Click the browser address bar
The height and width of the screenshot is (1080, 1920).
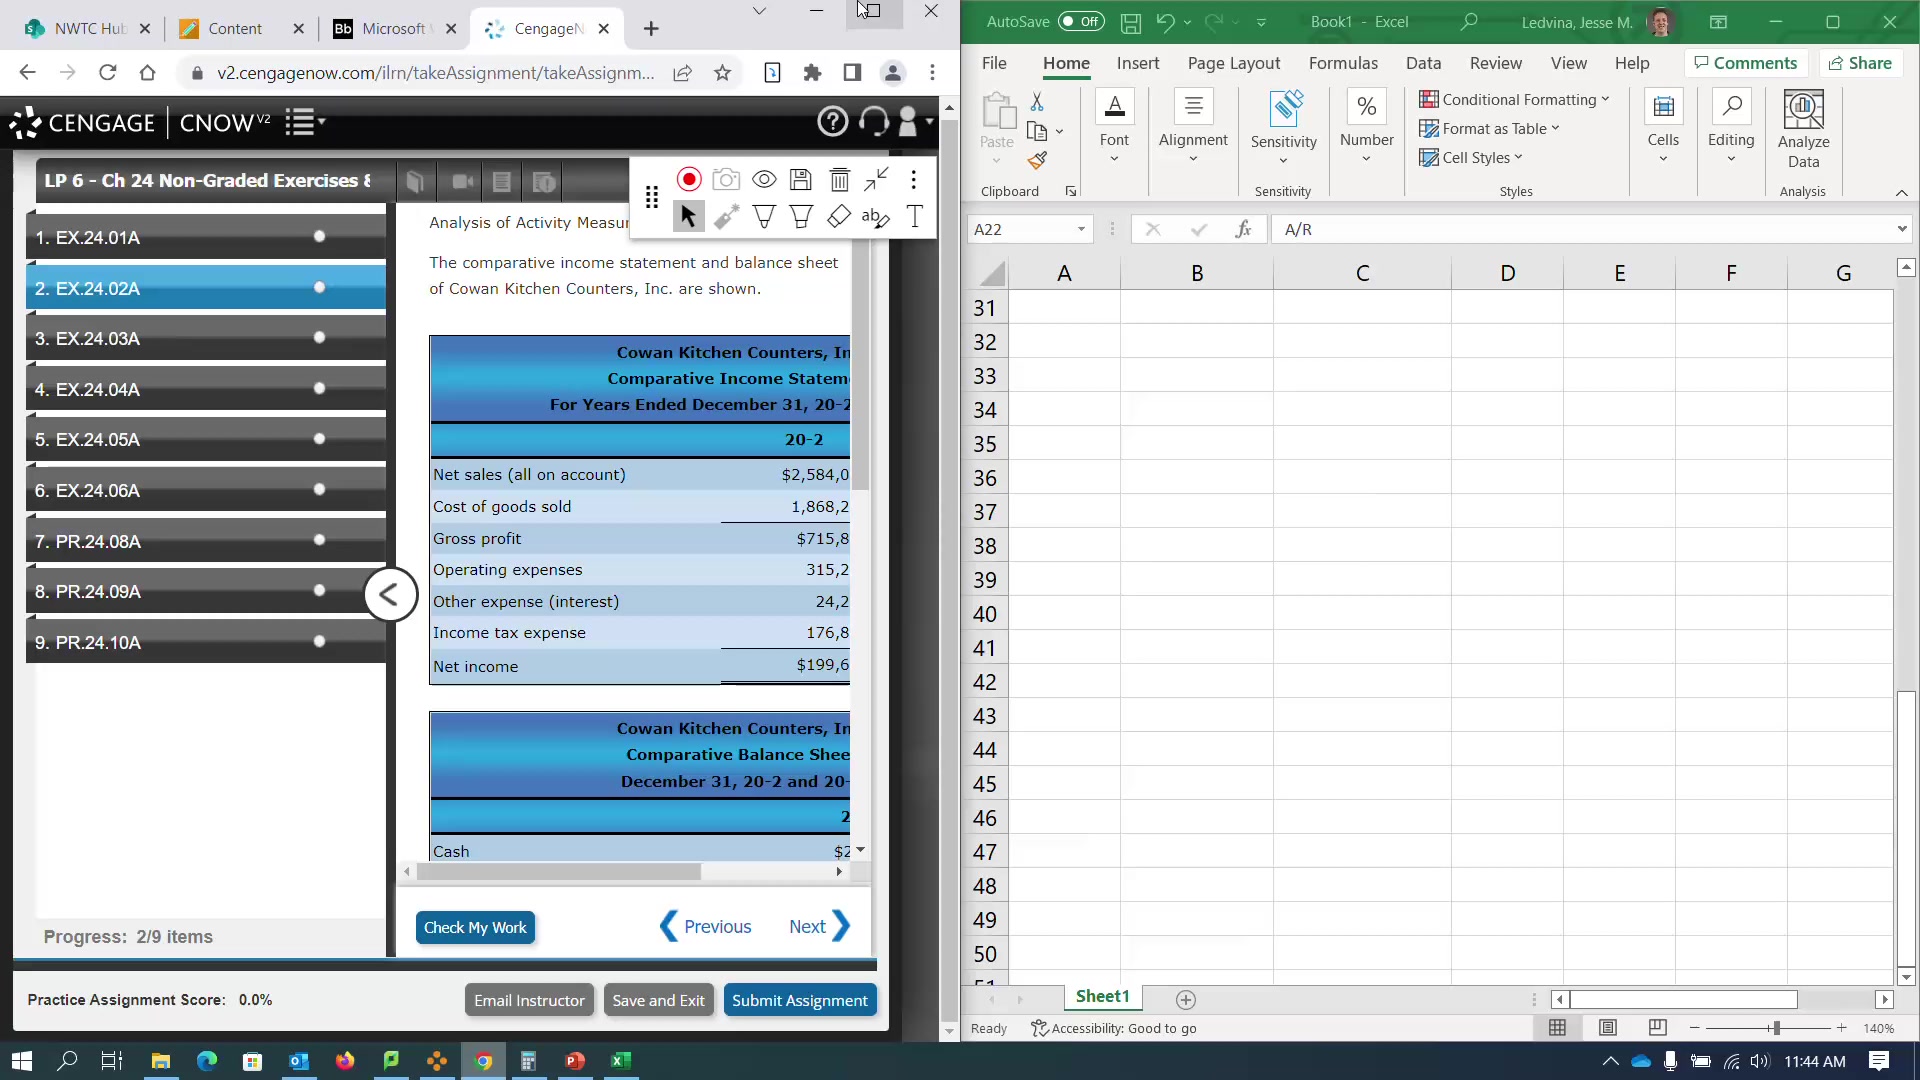click(x=436, y=72)
